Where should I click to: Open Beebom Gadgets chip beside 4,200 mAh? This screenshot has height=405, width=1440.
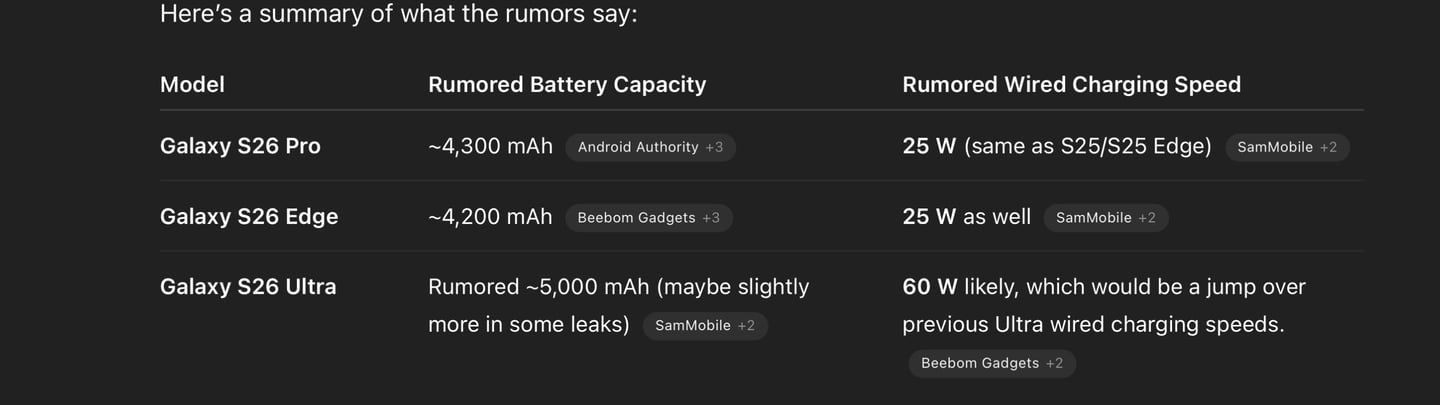[x=648, y=218]
